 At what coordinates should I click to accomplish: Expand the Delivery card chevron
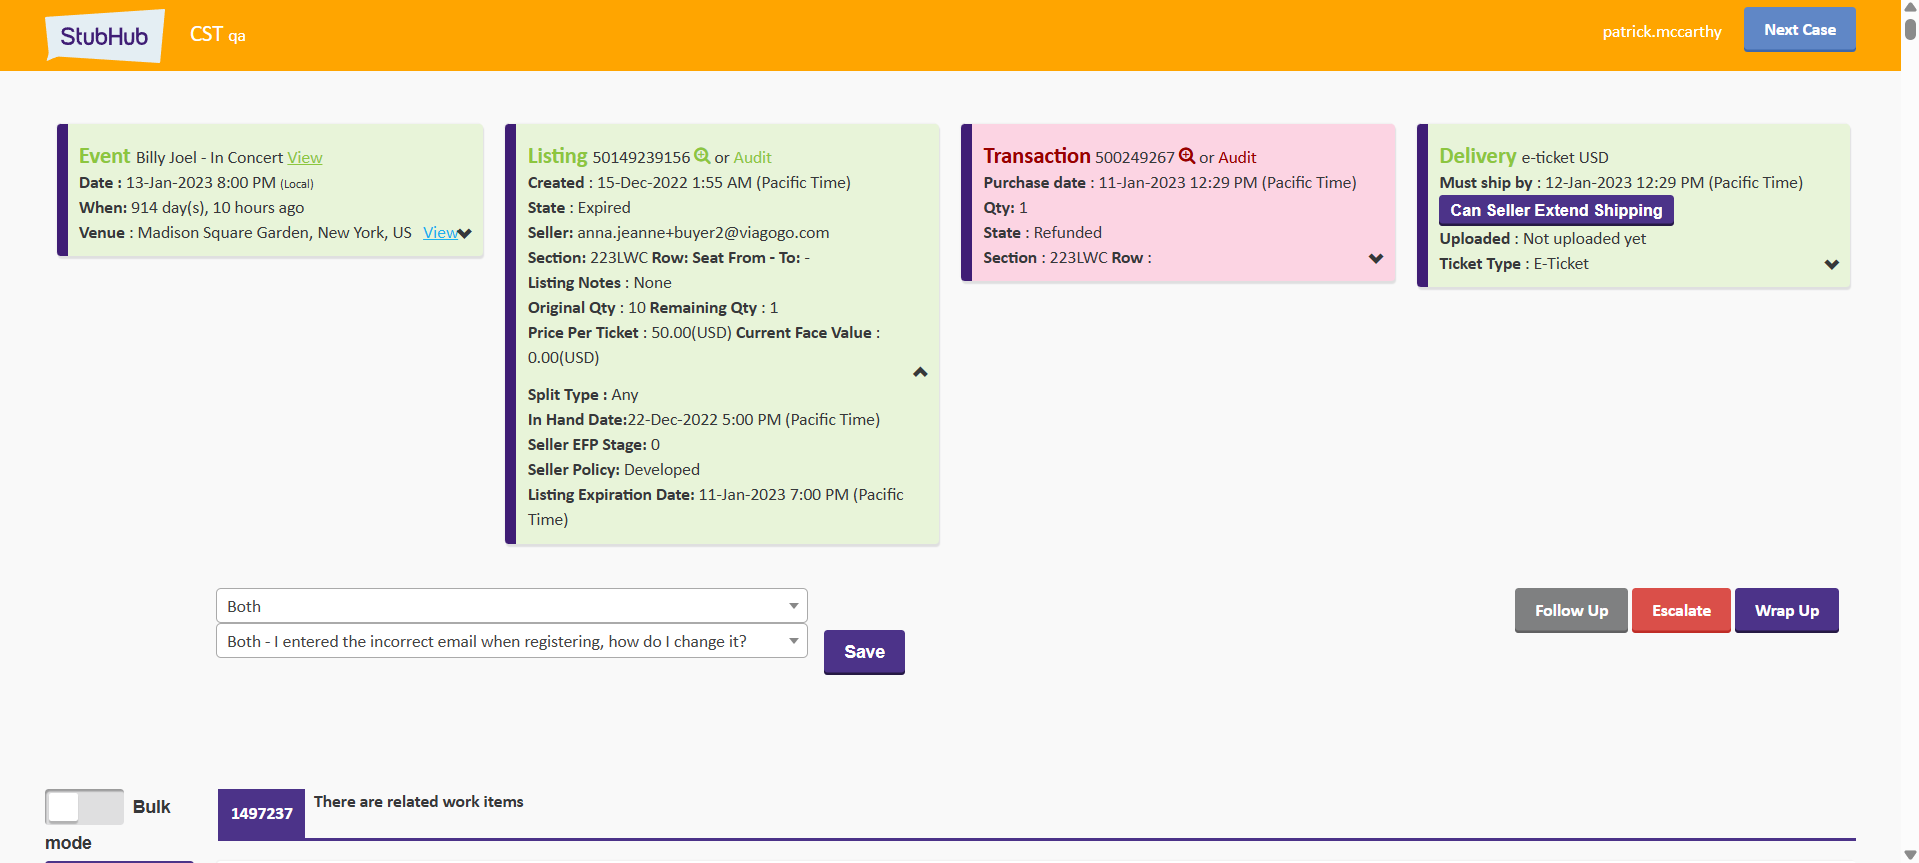(1831, 265)
